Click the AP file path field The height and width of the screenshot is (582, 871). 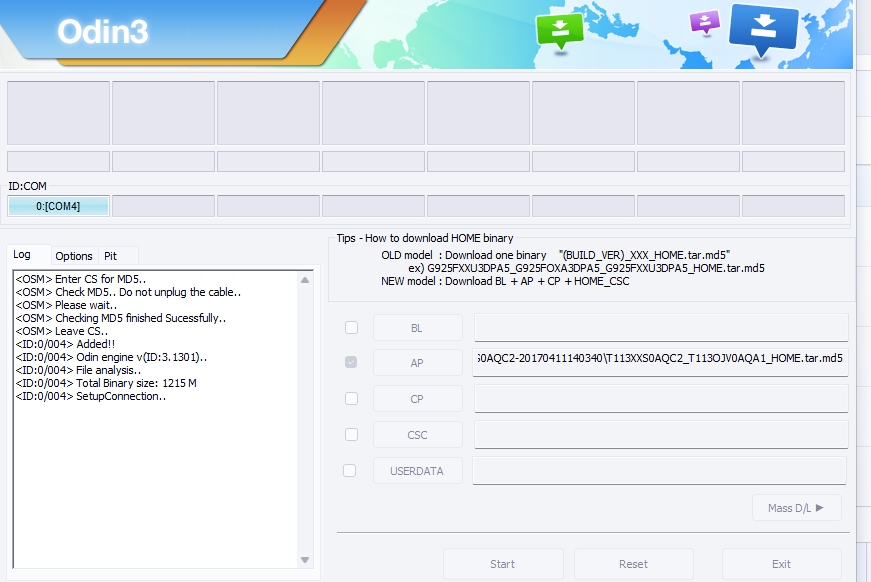(660, 362)
